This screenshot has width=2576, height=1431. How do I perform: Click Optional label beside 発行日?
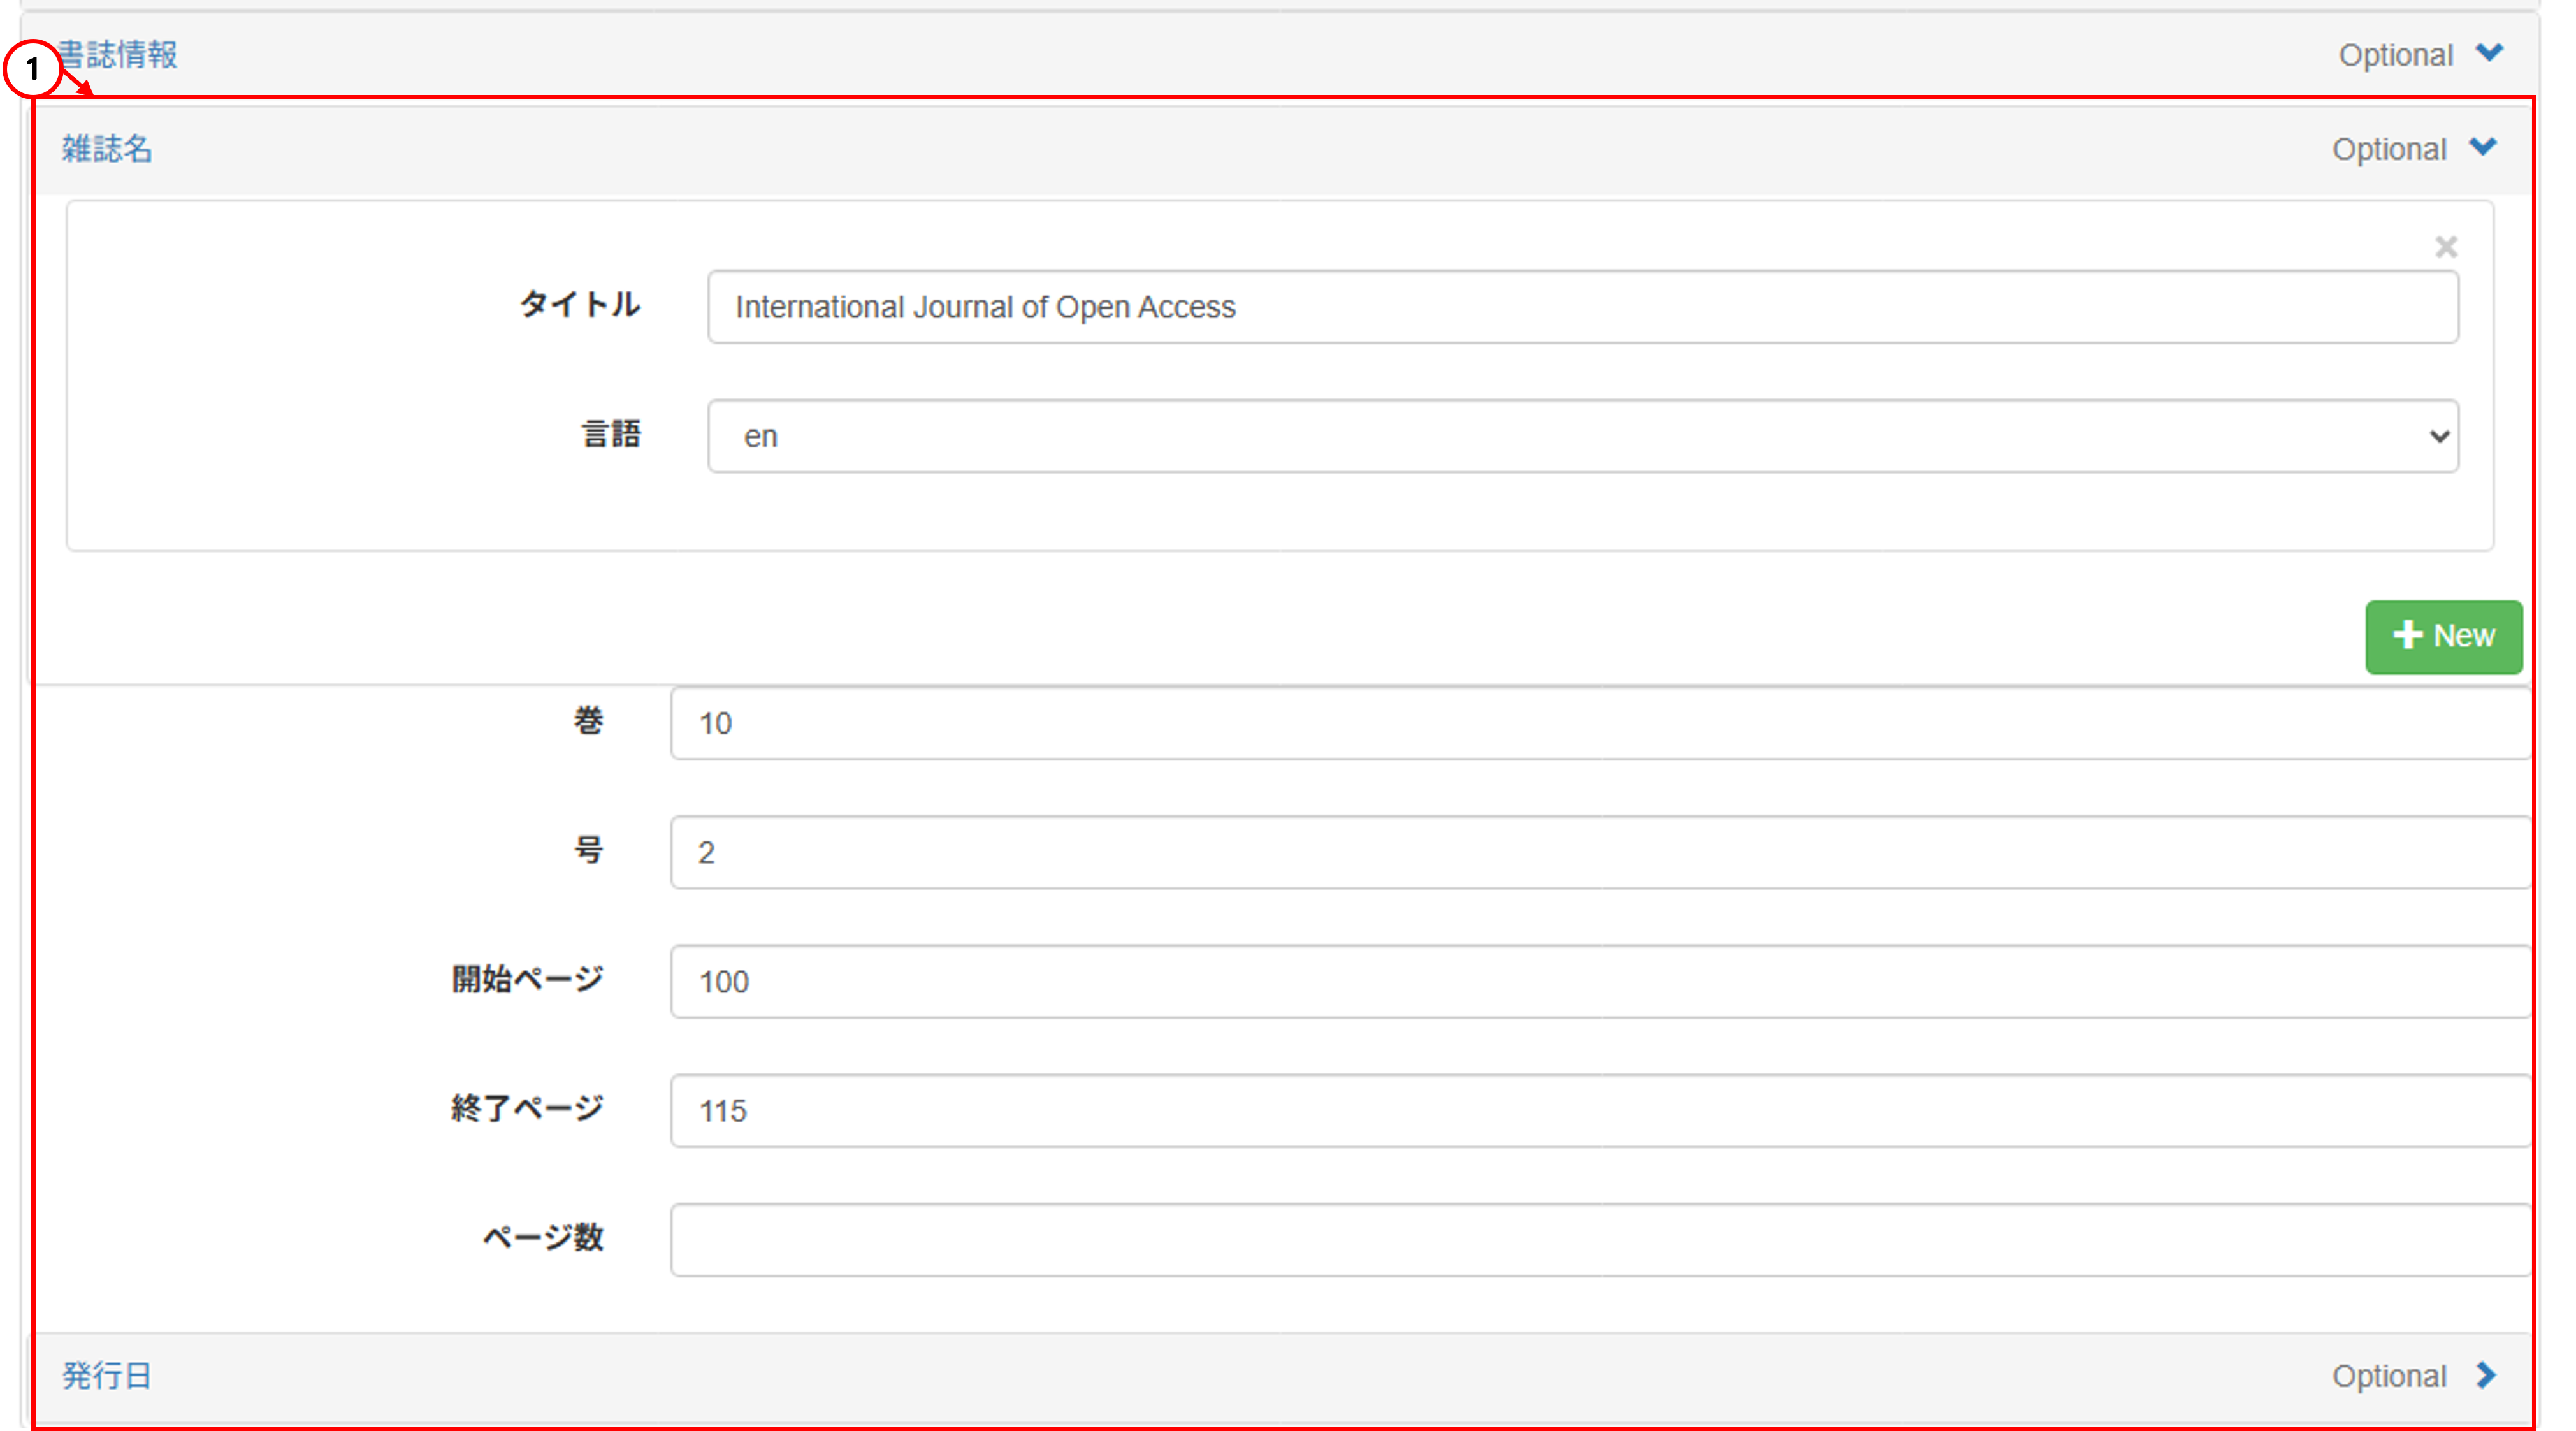2388,1376
